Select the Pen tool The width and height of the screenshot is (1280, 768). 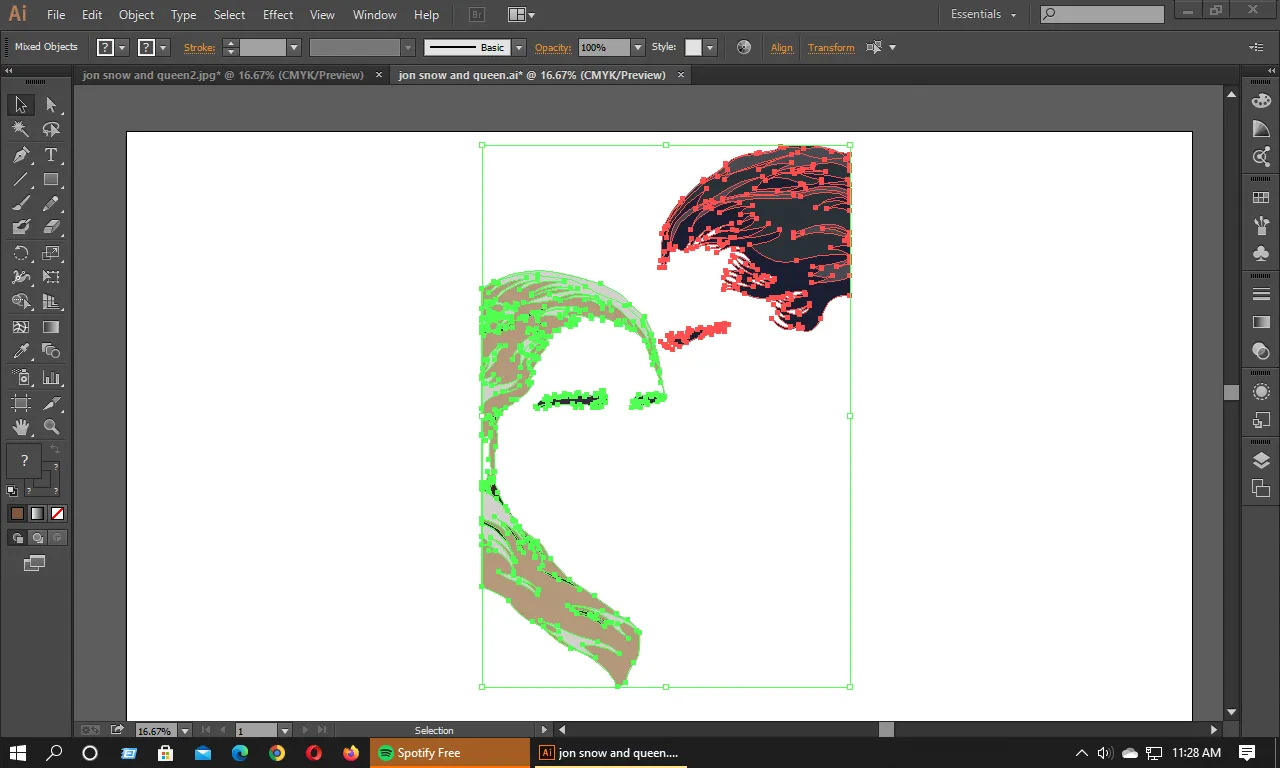(x=20, y=155)
